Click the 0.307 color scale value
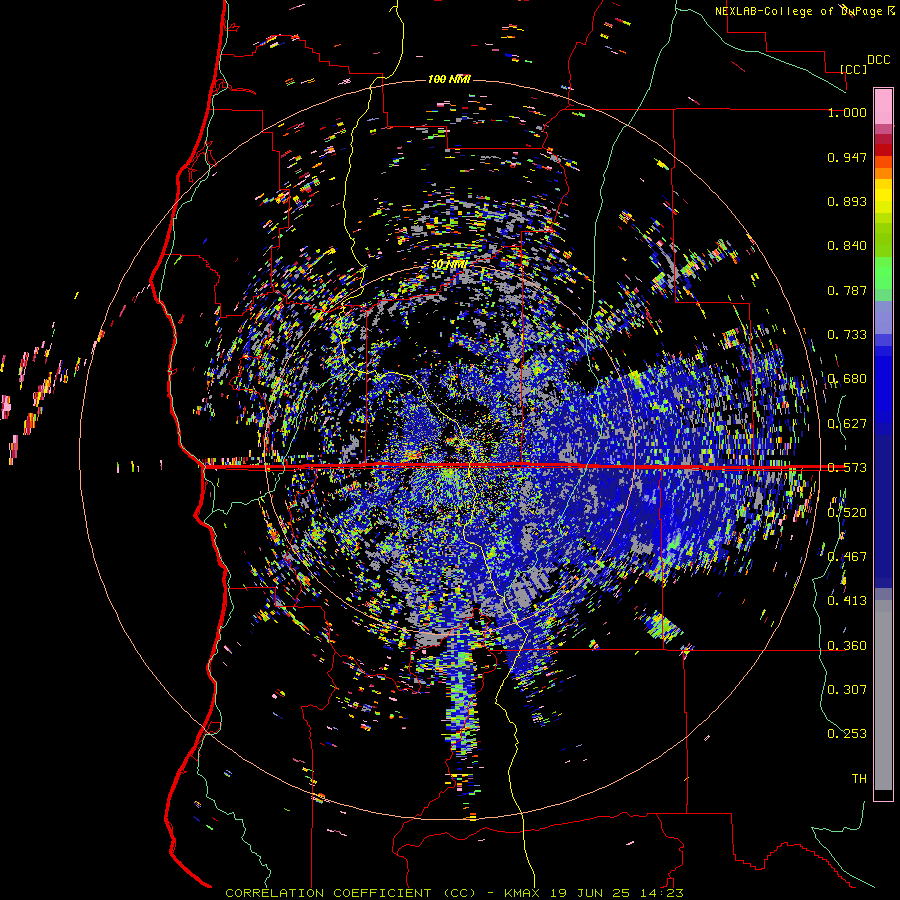The image size is (900, 900). pyautogui.click(x=847, y=689)
